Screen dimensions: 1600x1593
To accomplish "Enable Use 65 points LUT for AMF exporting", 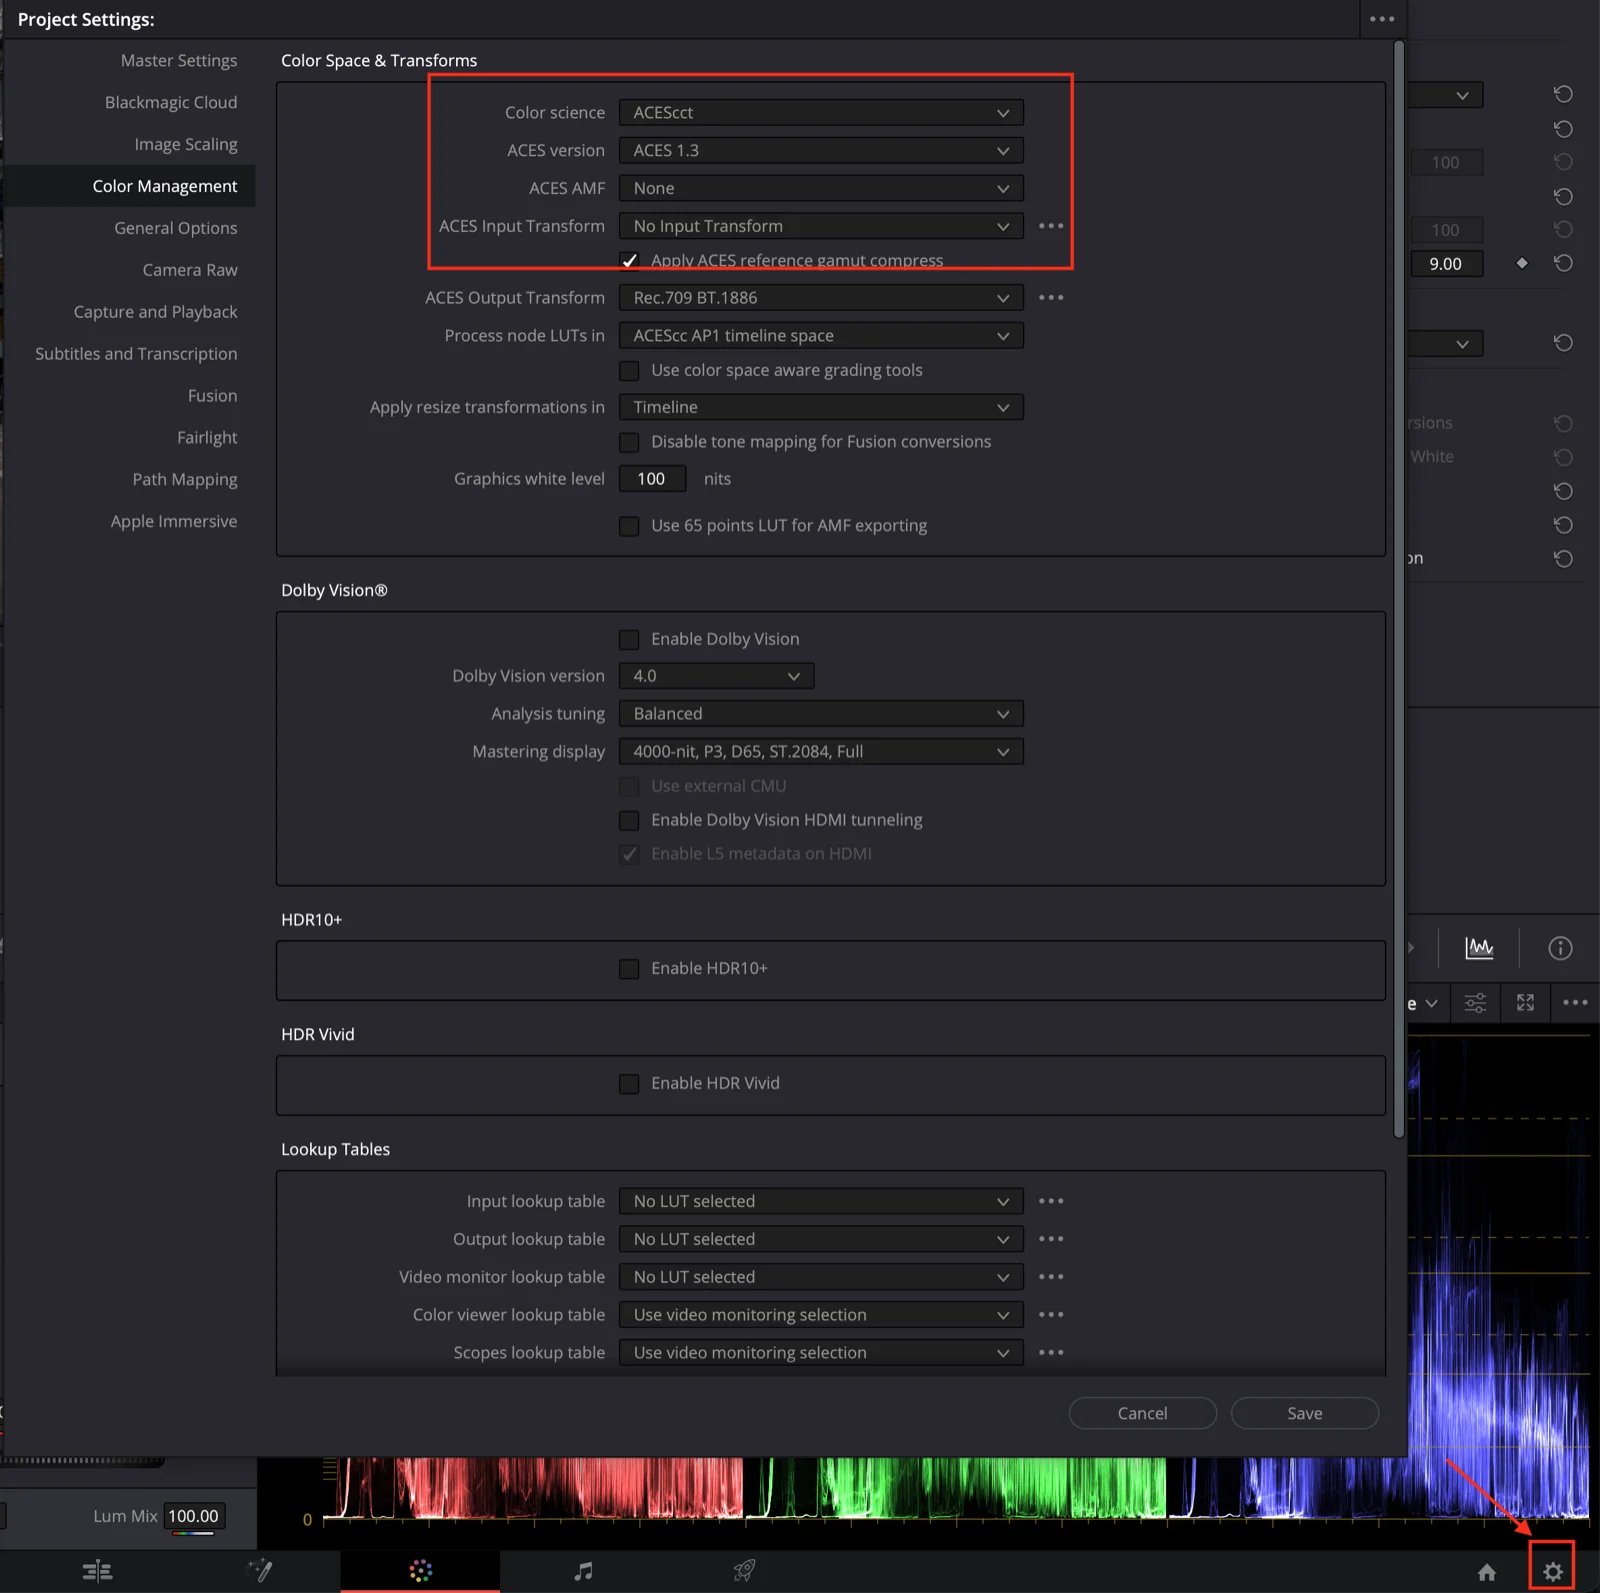I will click(629, 526).
